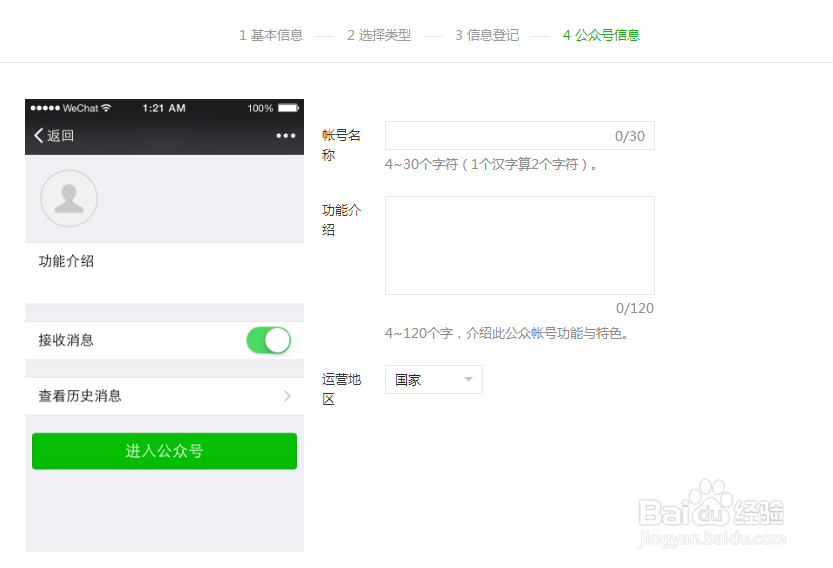The image size is (833, 568).
Task: Click the battery icon in phone status bar
Action: point(288,108)
